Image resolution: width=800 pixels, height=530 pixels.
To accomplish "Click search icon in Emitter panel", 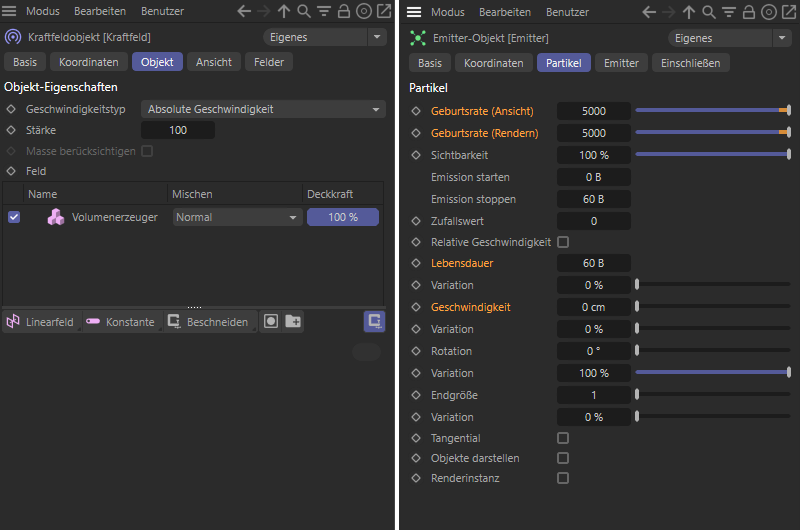I will point(709,12).
